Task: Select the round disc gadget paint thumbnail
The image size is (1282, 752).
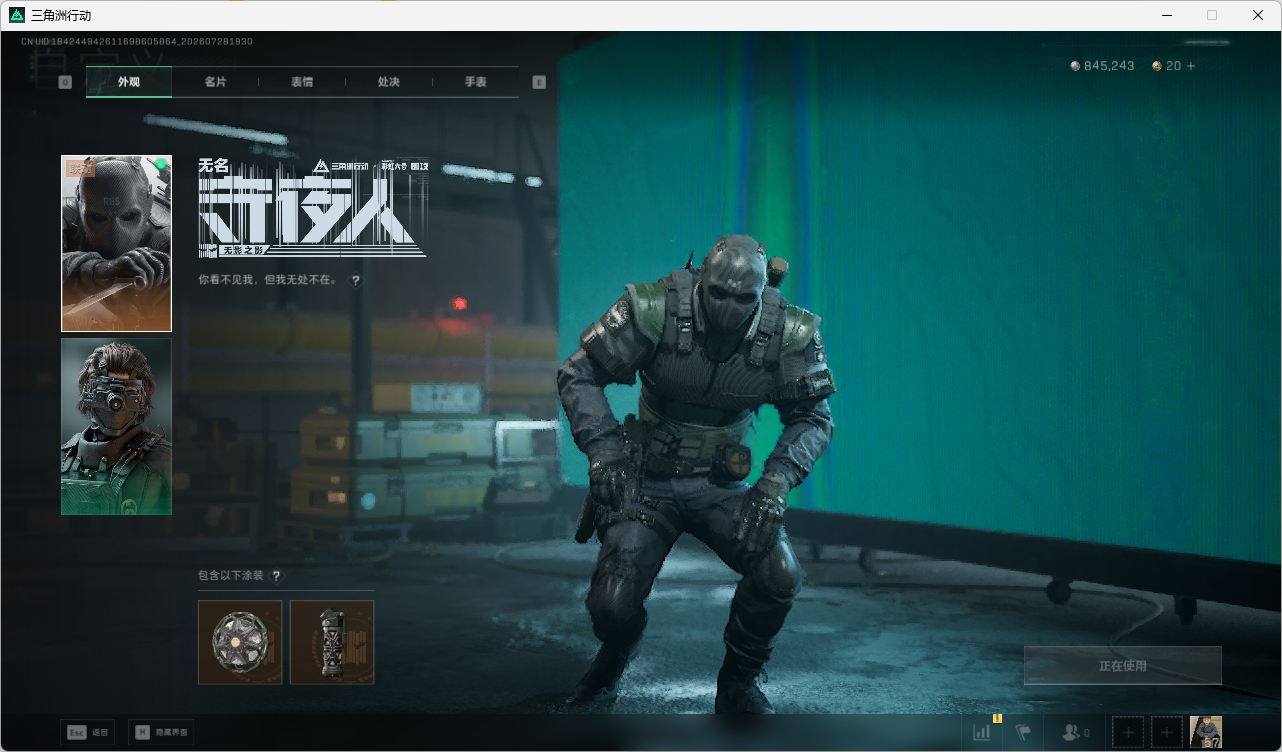Action: pos(240,642)
